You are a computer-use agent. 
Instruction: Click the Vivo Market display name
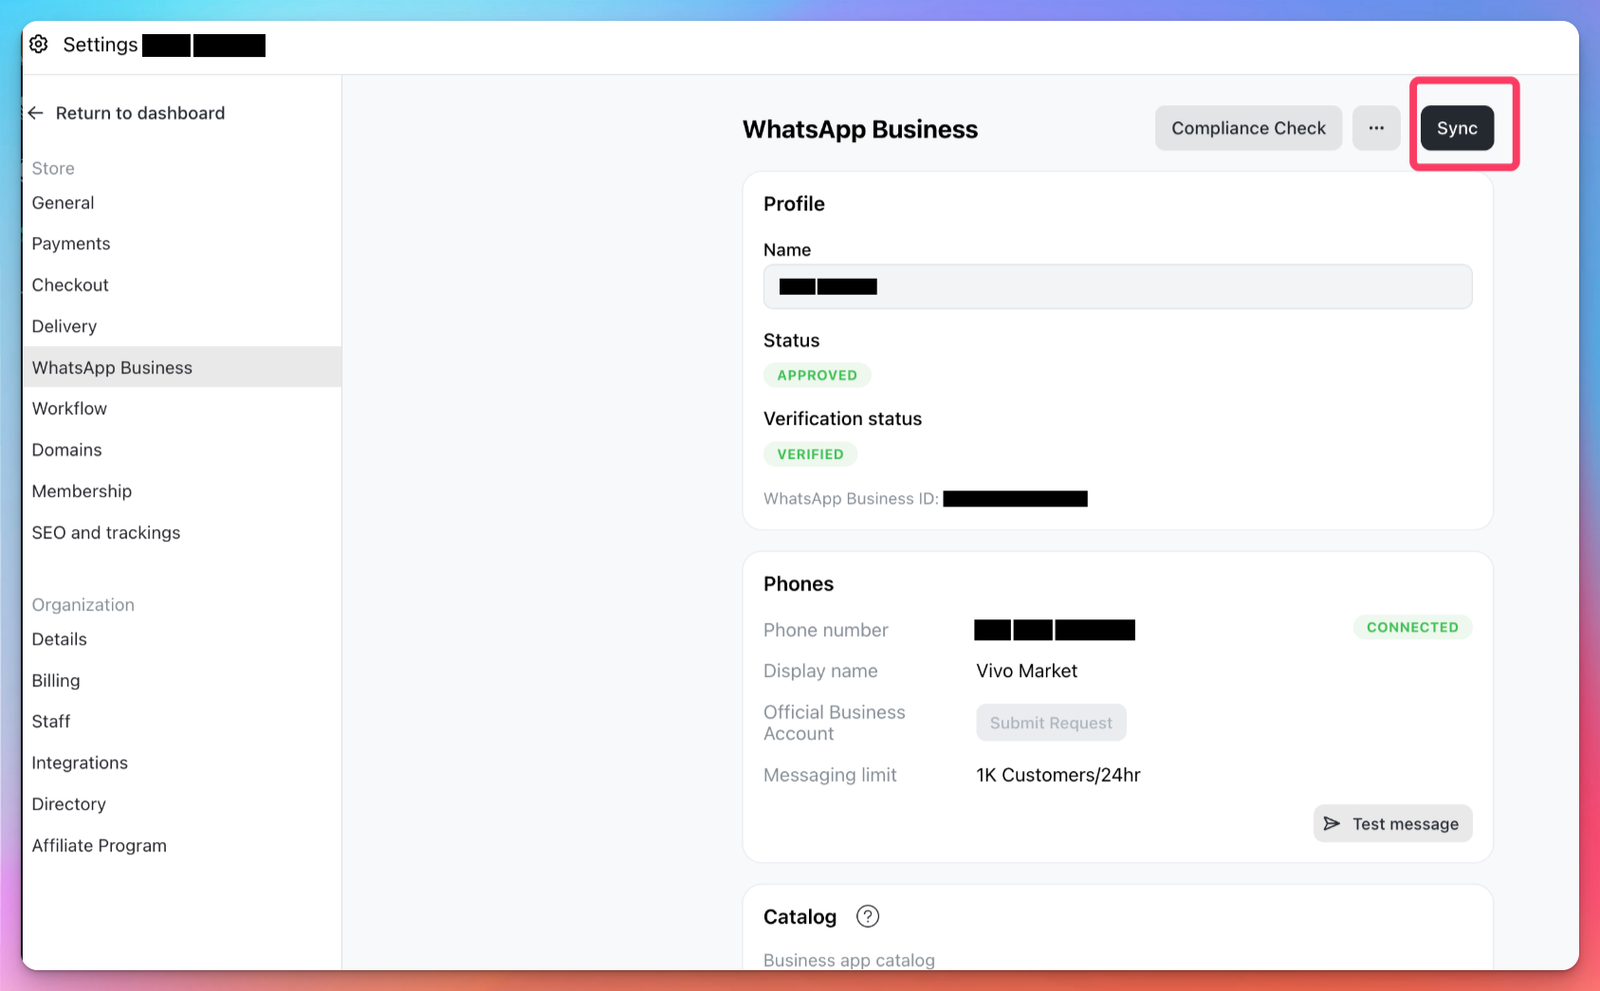click(1027, 671)
